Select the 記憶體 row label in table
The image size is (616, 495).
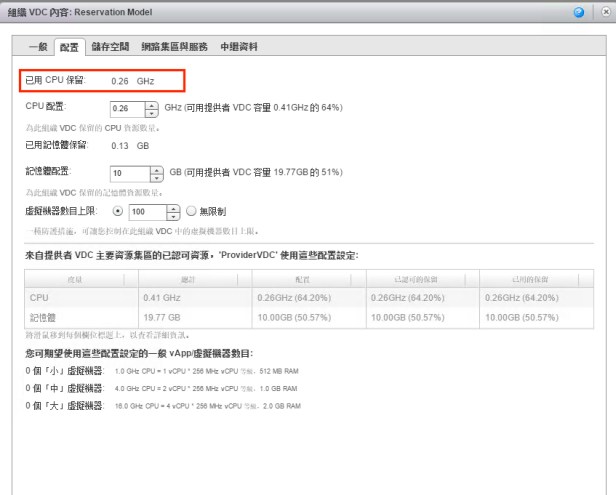(x=42, y=317)
